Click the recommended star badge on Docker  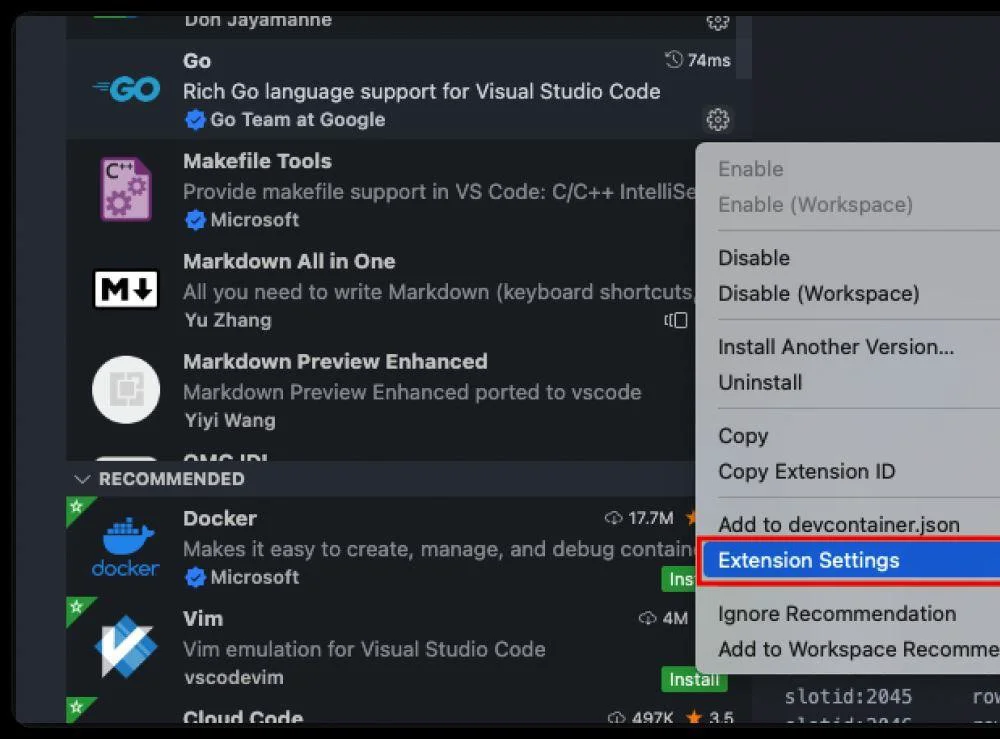coord(77,507)
